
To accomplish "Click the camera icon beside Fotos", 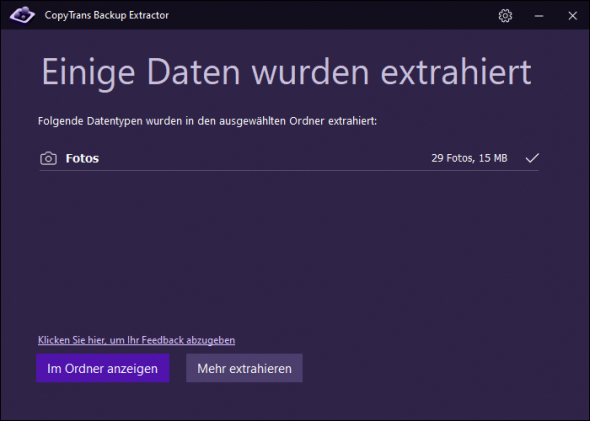I will 48,158.
